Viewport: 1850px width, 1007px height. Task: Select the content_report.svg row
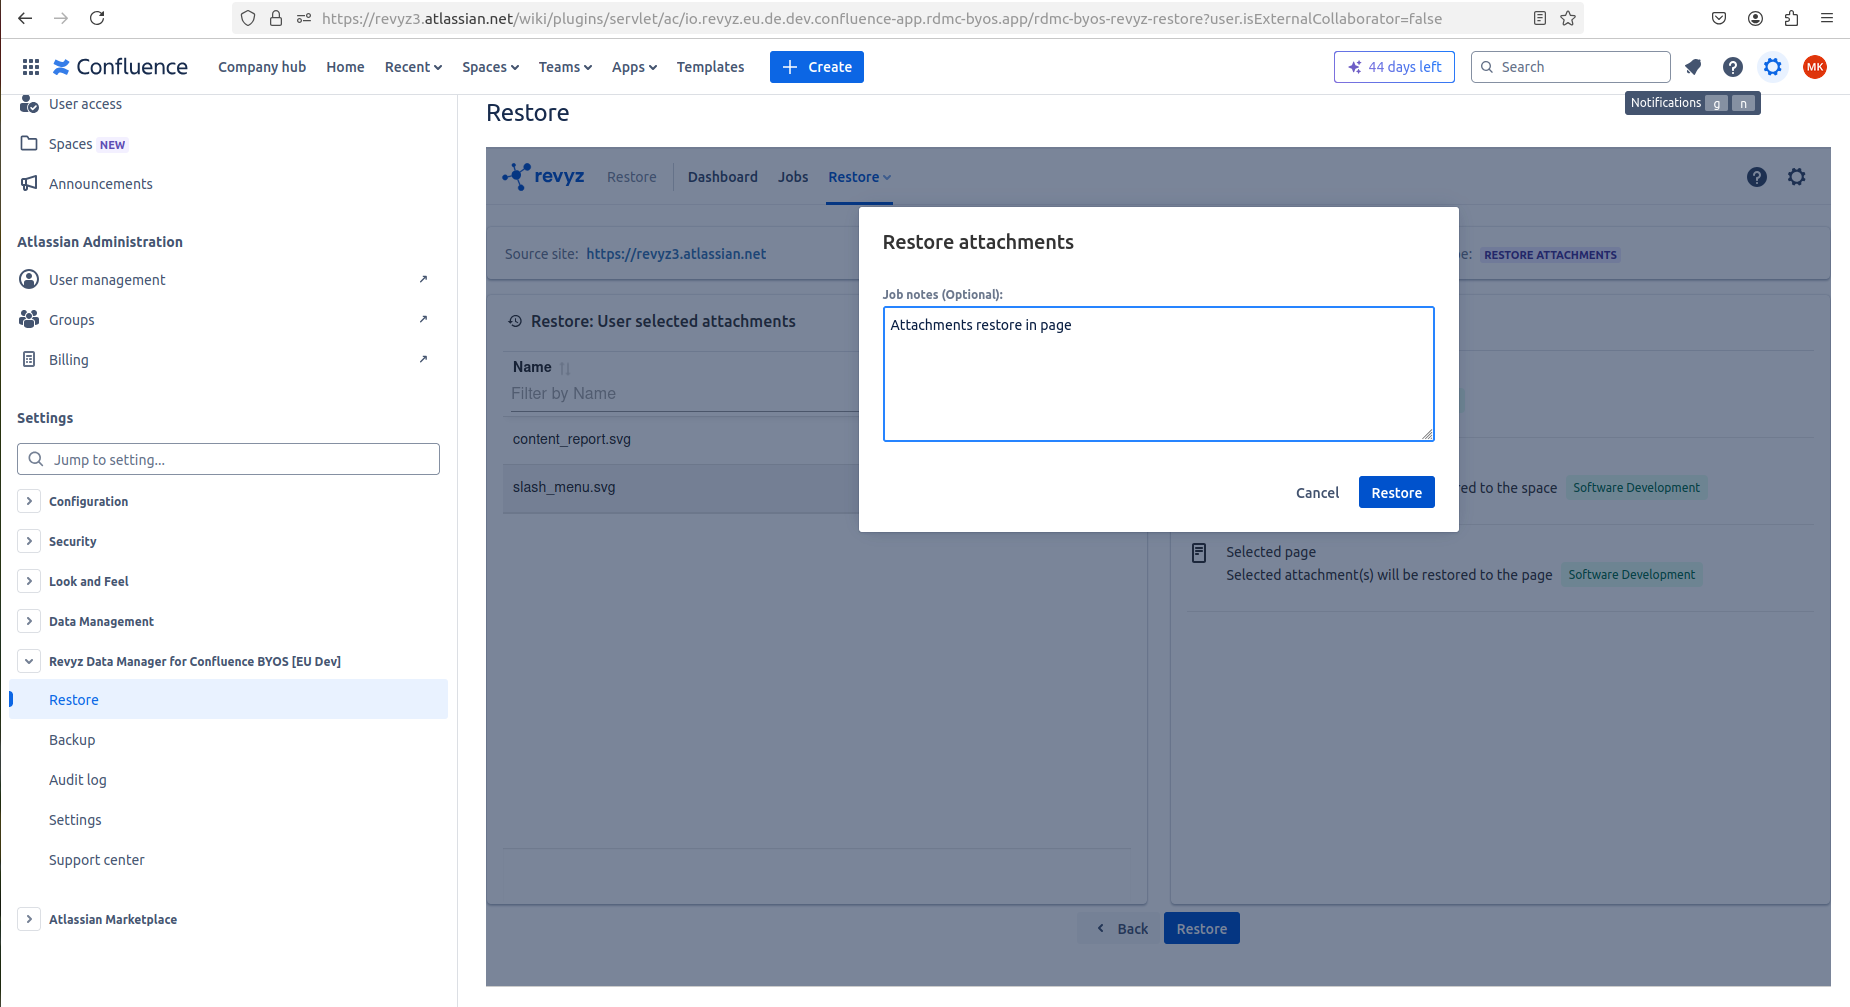click(x=681, y=439)
